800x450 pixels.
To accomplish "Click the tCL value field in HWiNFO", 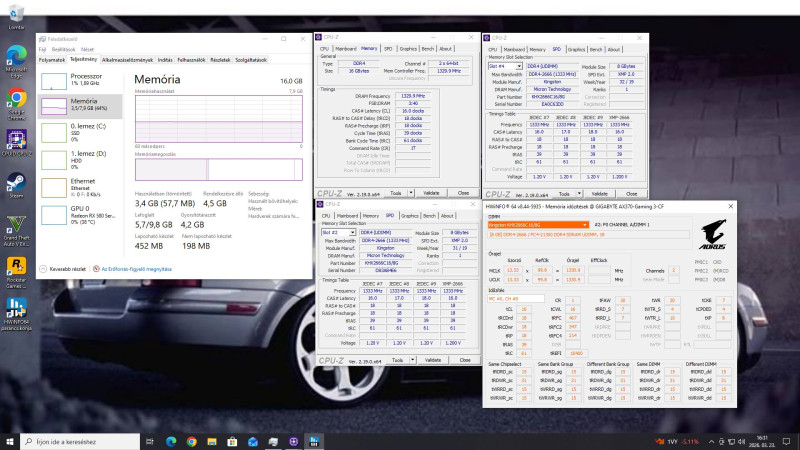I will 523,309.
